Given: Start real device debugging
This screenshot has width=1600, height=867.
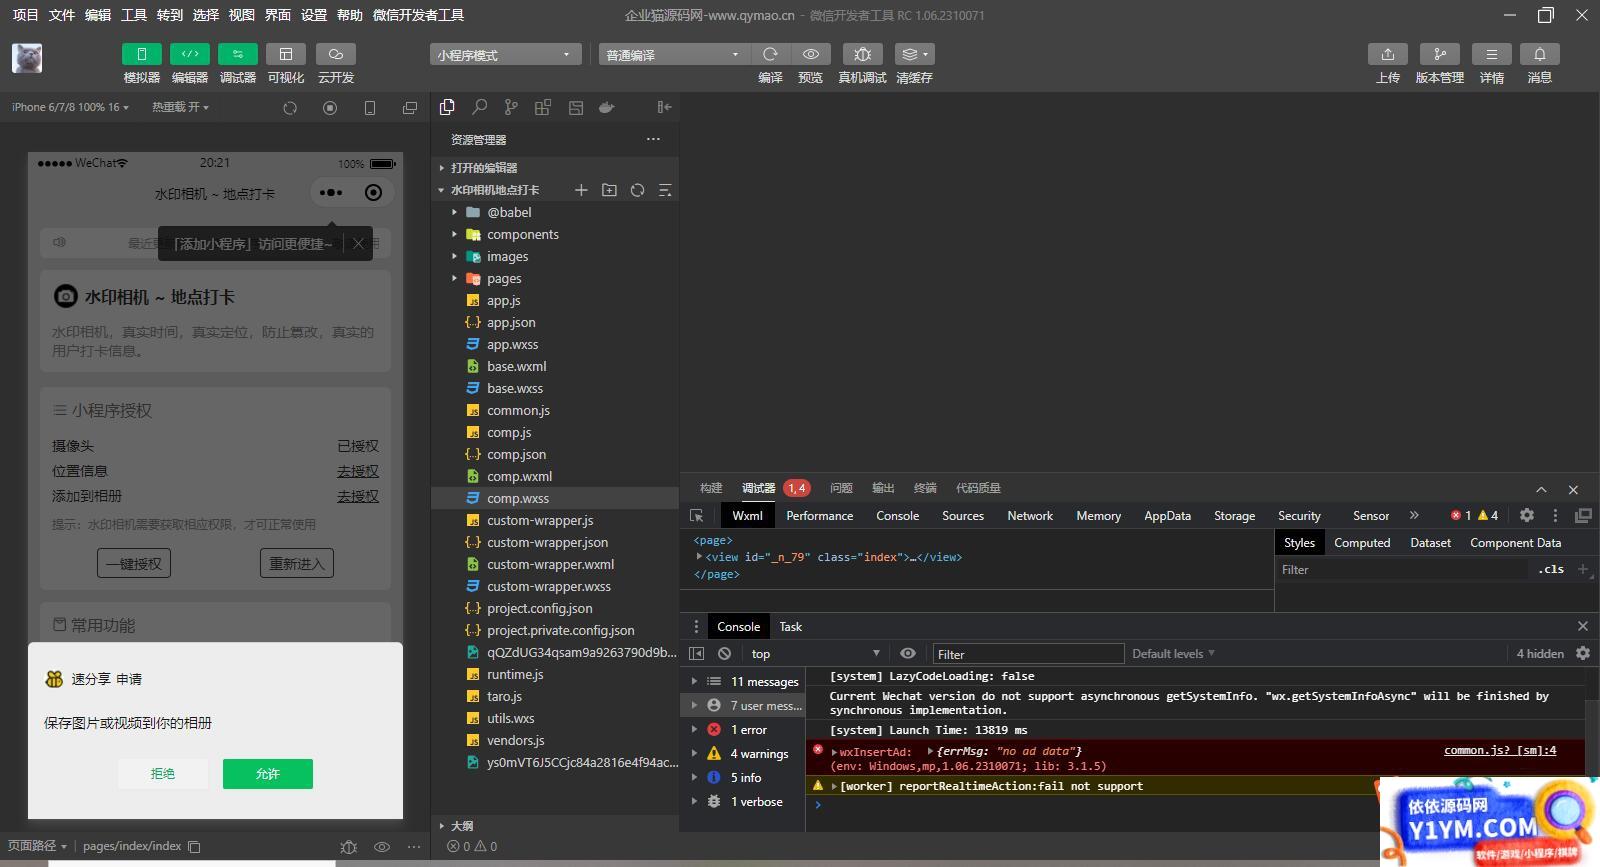Looking at the screenshot, I should pyautogui.click(x=862, y=54).
